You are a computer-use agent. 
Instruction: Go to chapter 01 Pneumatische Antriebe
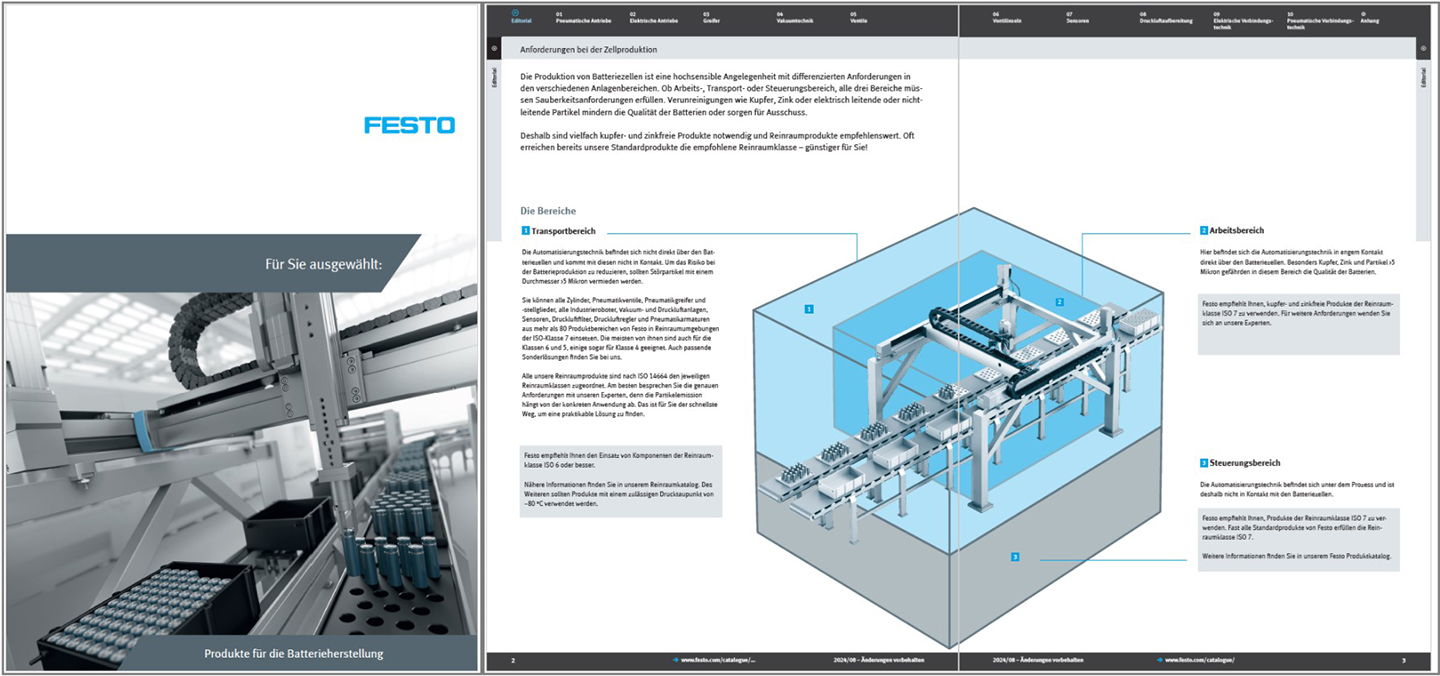pyautogui.click(x=585, y=18)
